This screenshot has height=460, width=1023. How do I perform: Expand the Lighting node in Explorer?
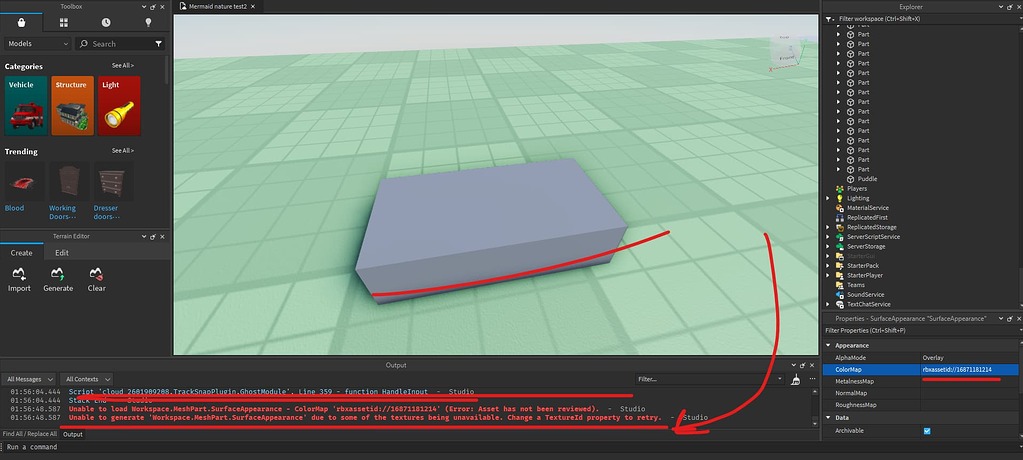pos(829,198)
